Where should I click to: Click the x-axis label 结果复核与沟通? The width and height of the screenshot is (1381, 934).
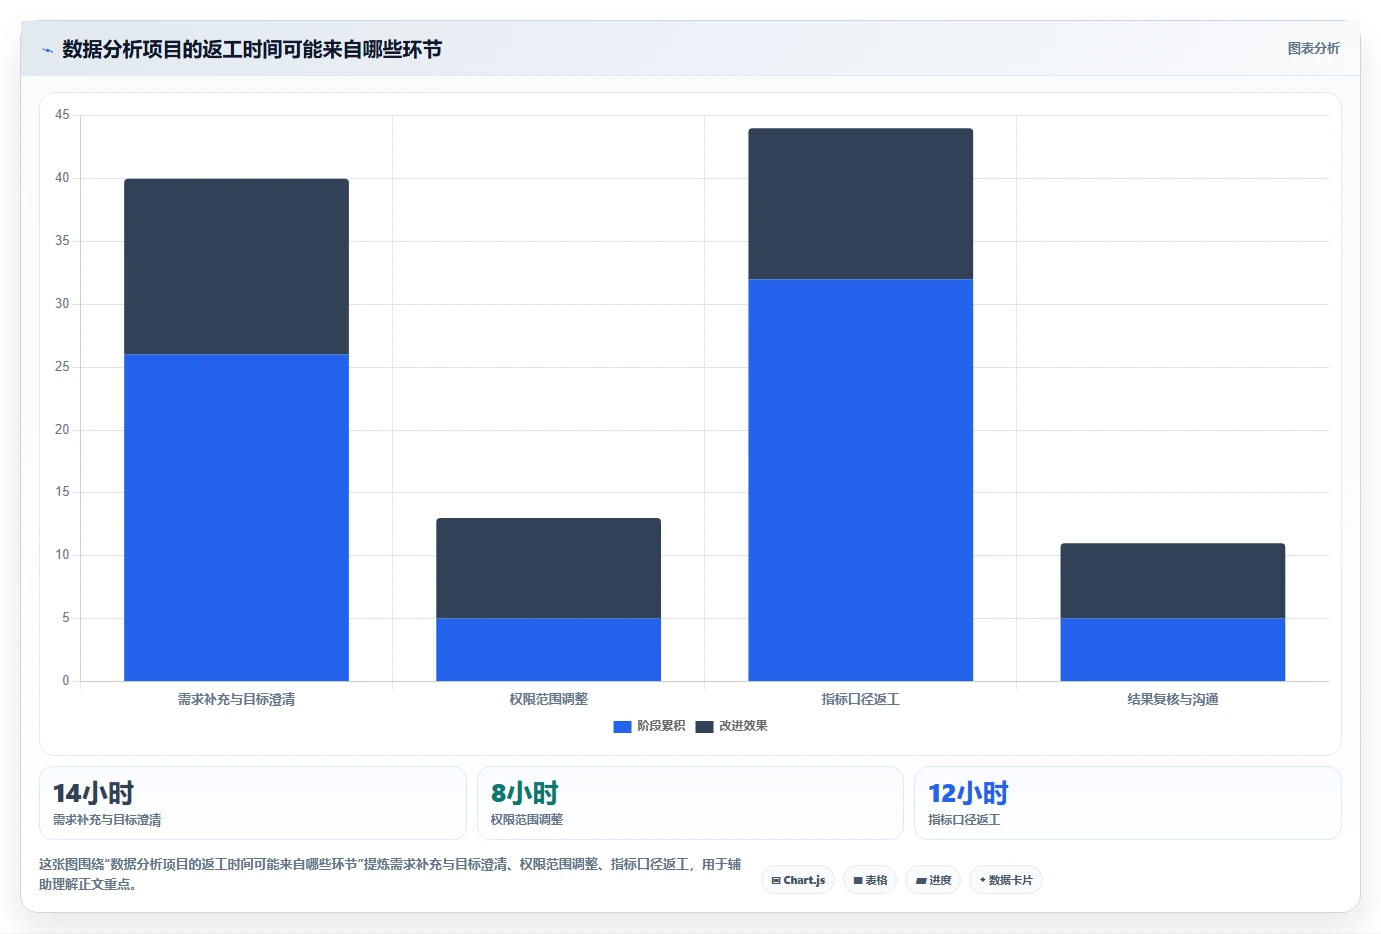1172,699
